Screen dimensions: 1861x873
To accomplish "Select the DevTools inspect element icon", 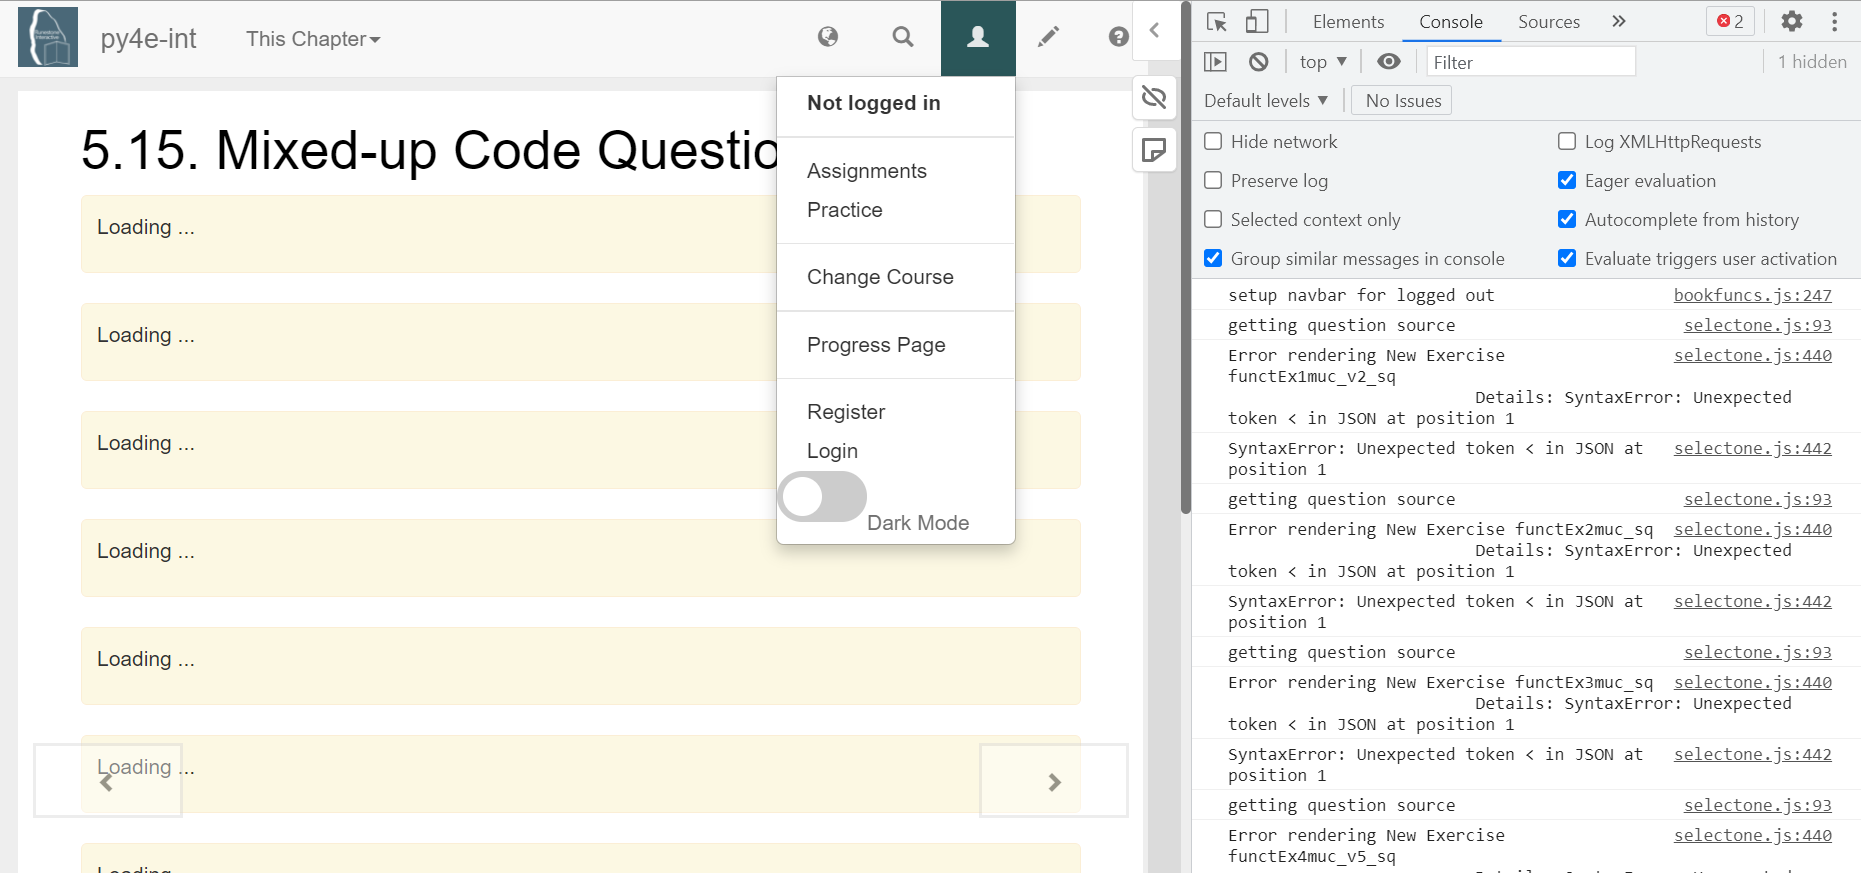I will coord(1217,21).
